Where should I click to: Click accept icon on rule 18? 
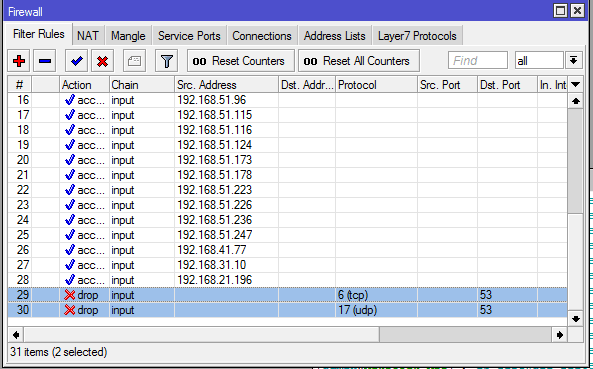point(70,130)
